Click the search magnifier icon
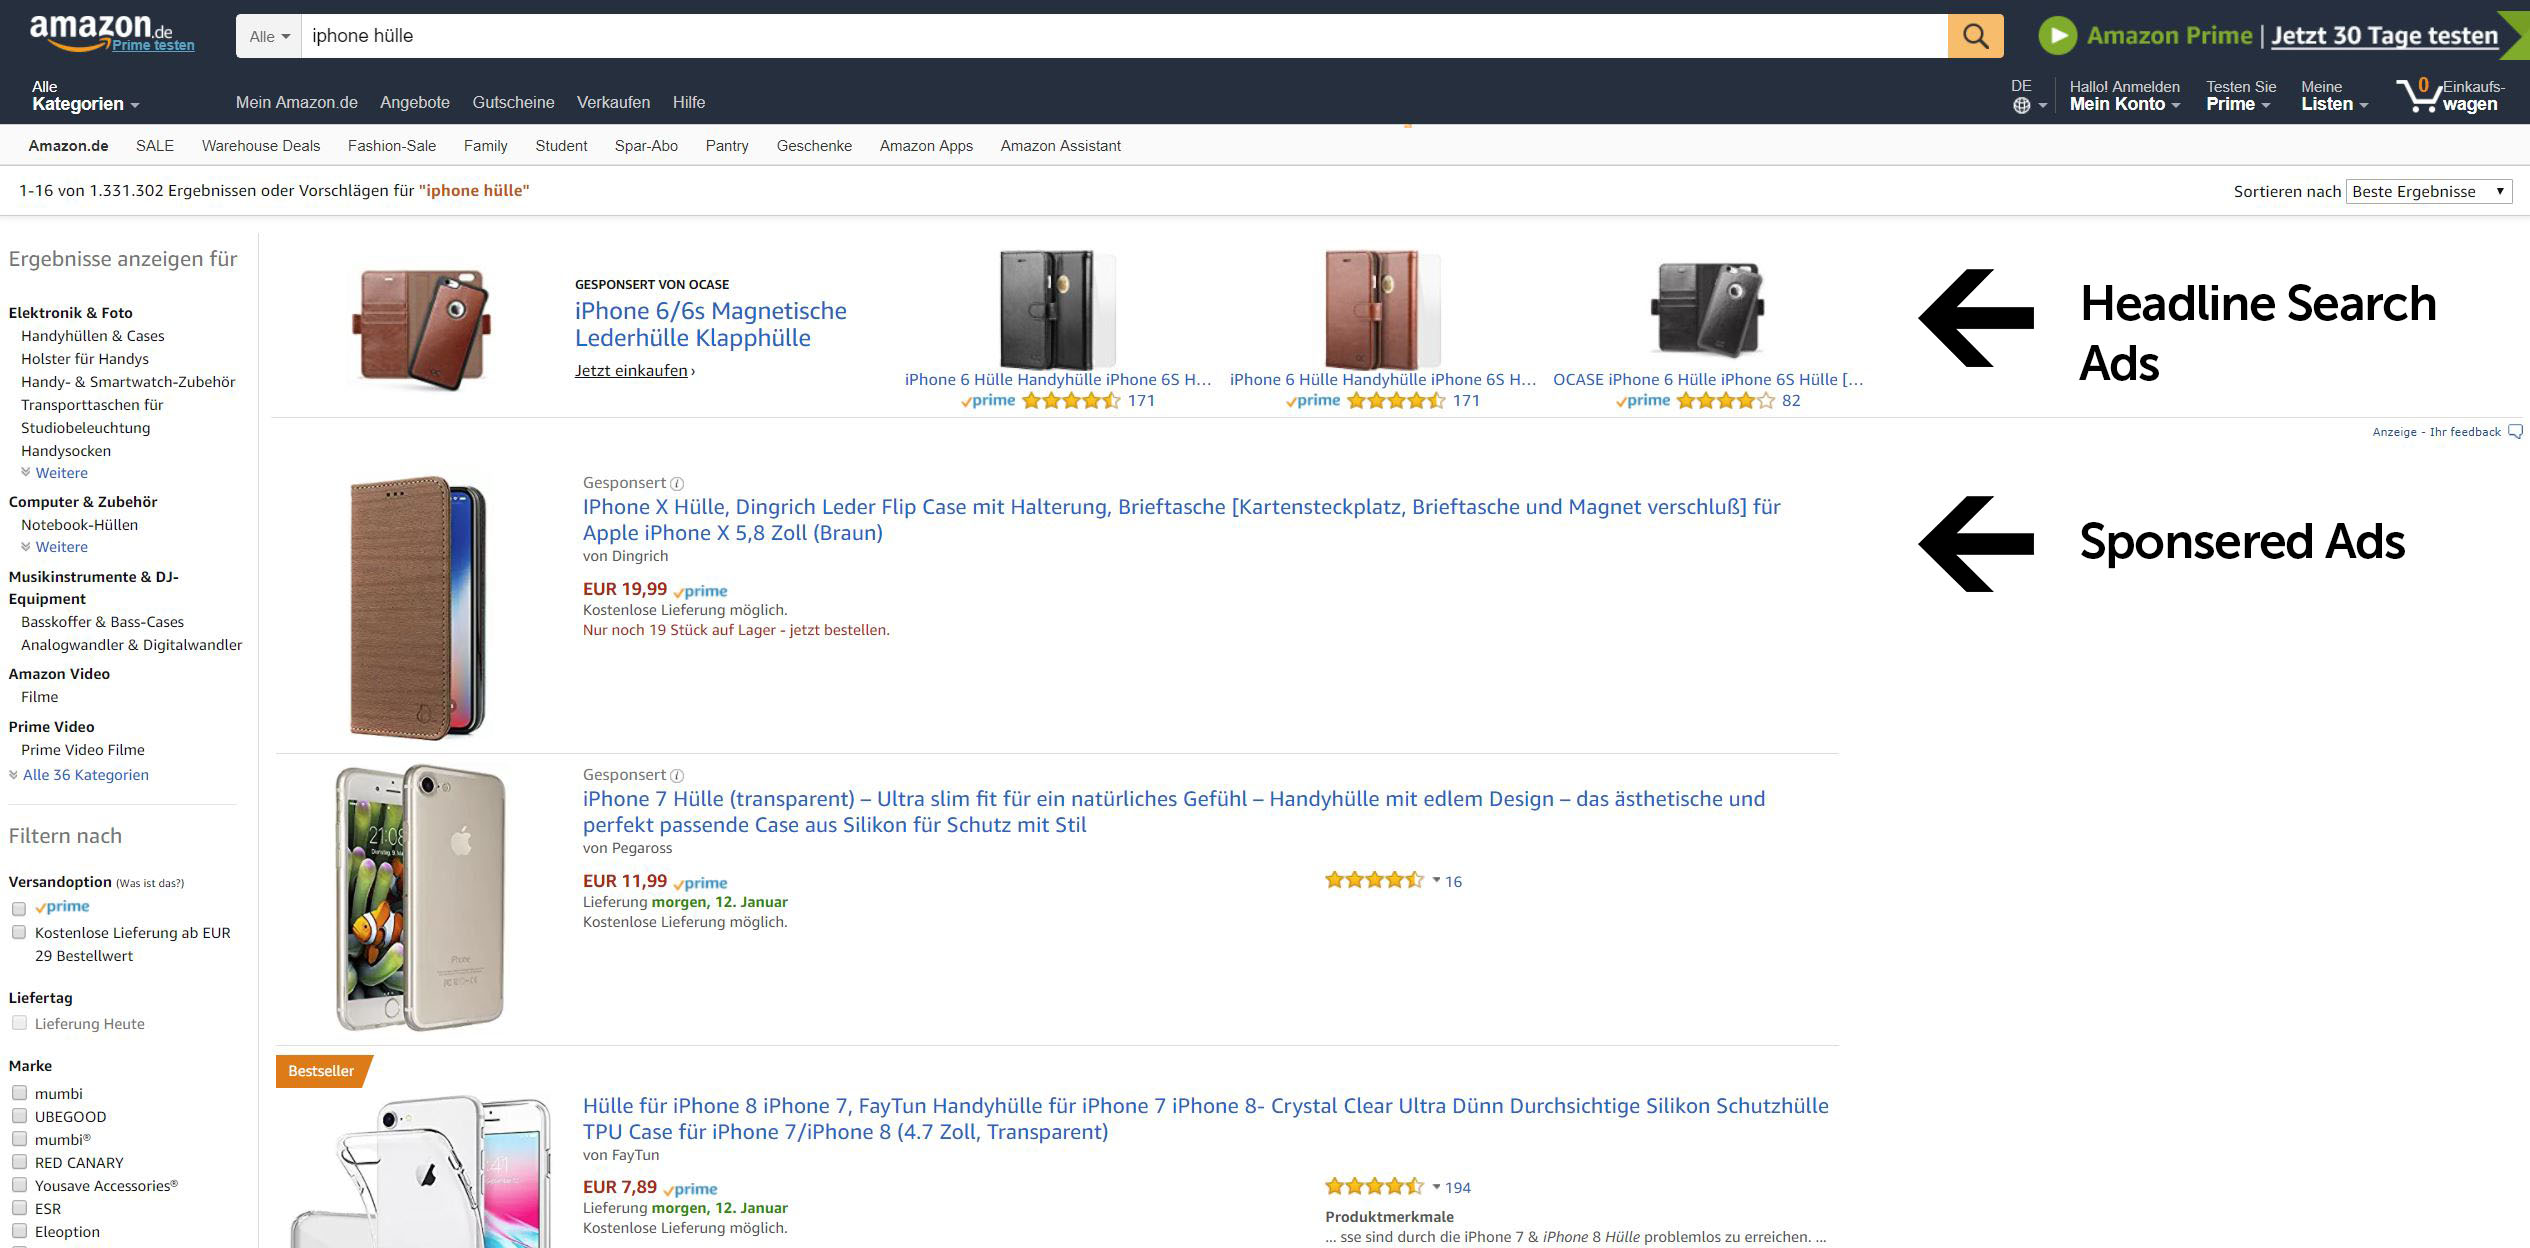The height and width of the screenshot is (1248, 2530). click(x=1974, y=35)
